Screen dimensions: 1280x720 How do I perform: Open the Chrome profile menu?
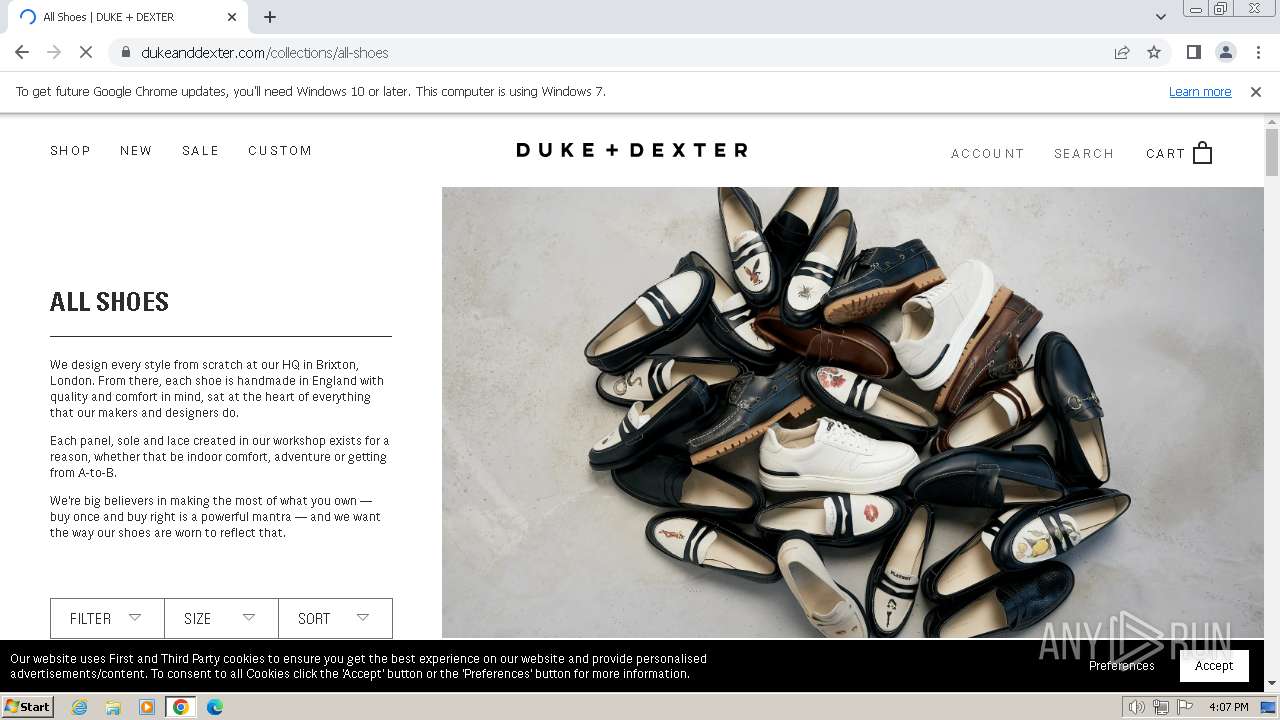coord(1225,52)
